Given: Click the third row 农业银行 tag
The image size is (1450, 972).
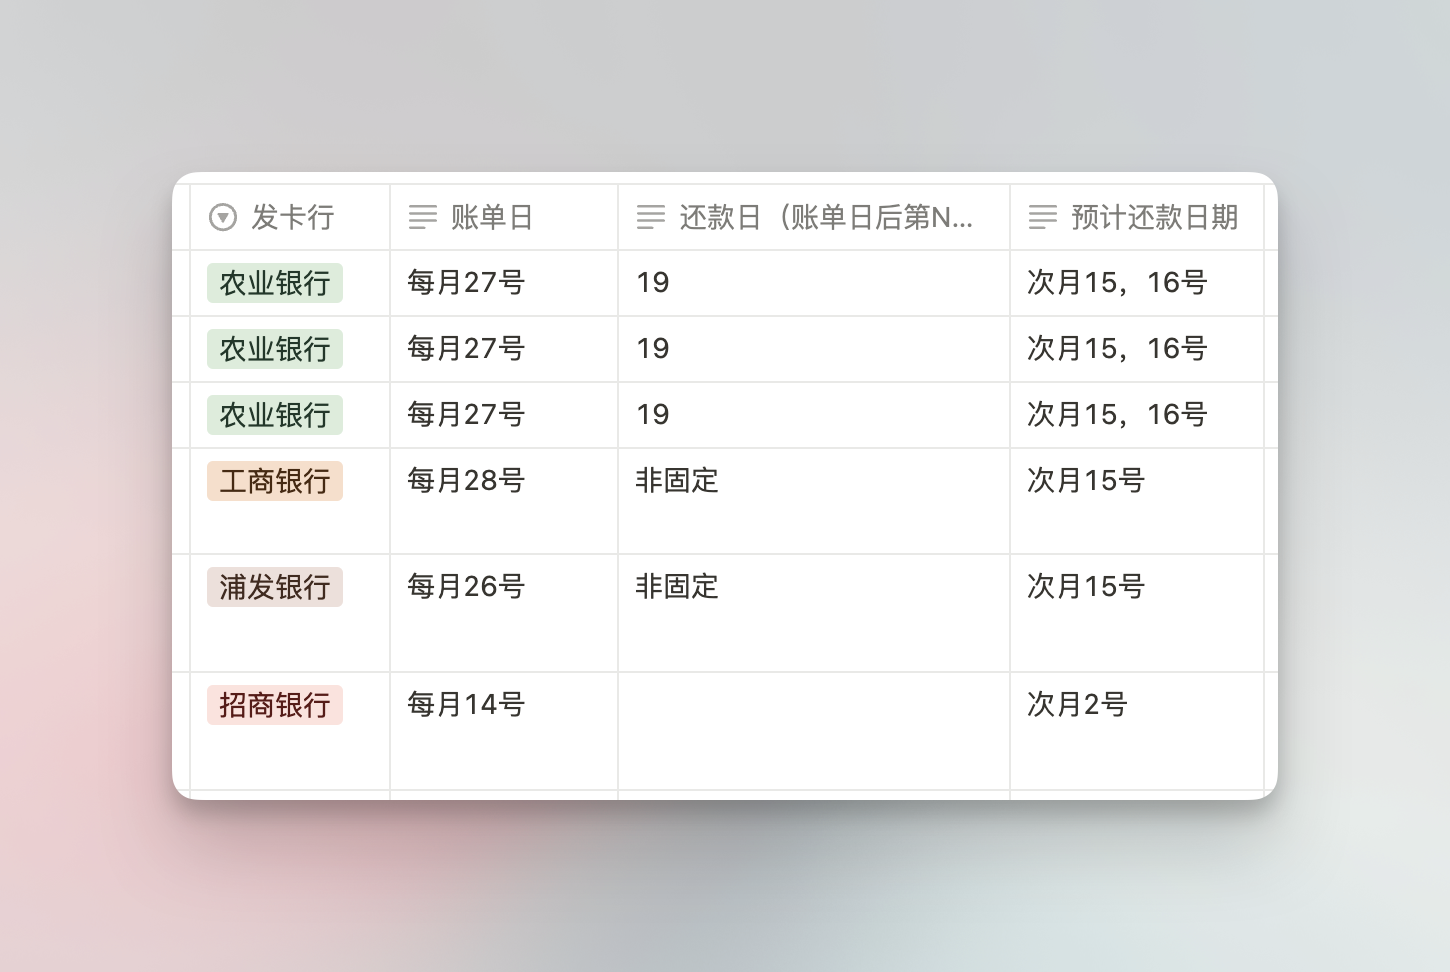Looking at the screenshot, I should 275,415.
